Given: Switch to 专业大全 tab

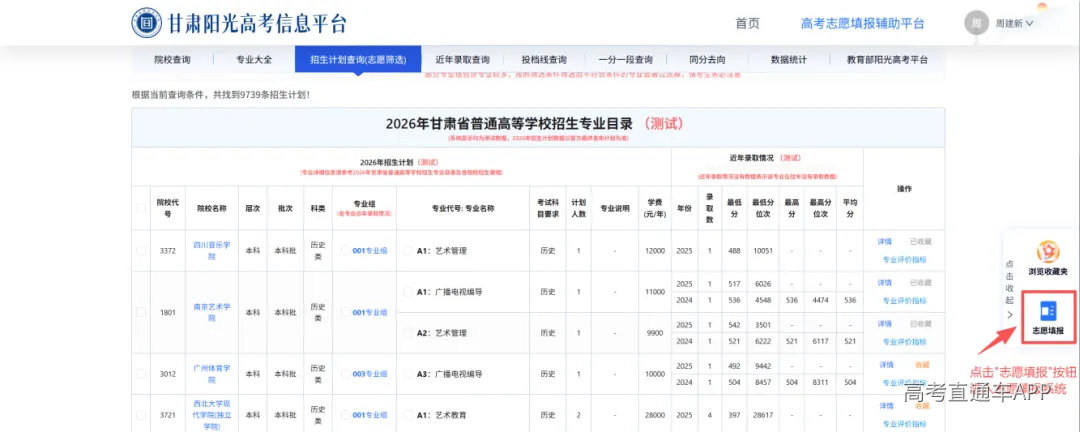Looking at the screenshot, I should 254,60.
